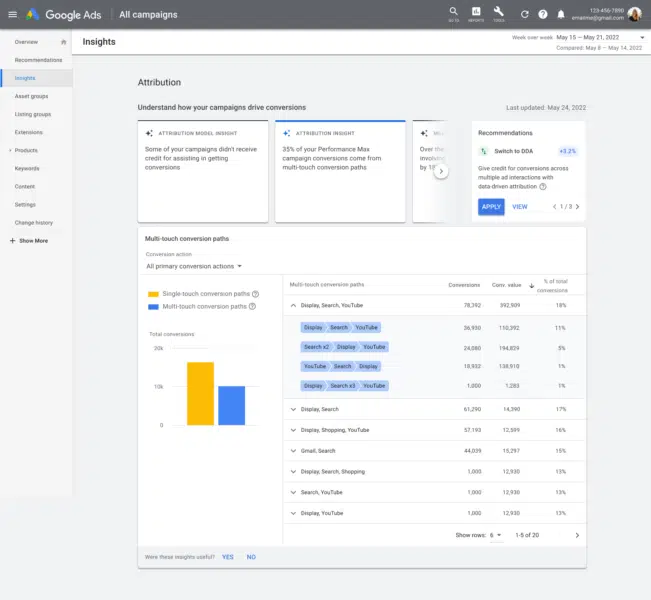Click the user profile avatar
This screenshot has width=651, height=600.
(634, 14)
